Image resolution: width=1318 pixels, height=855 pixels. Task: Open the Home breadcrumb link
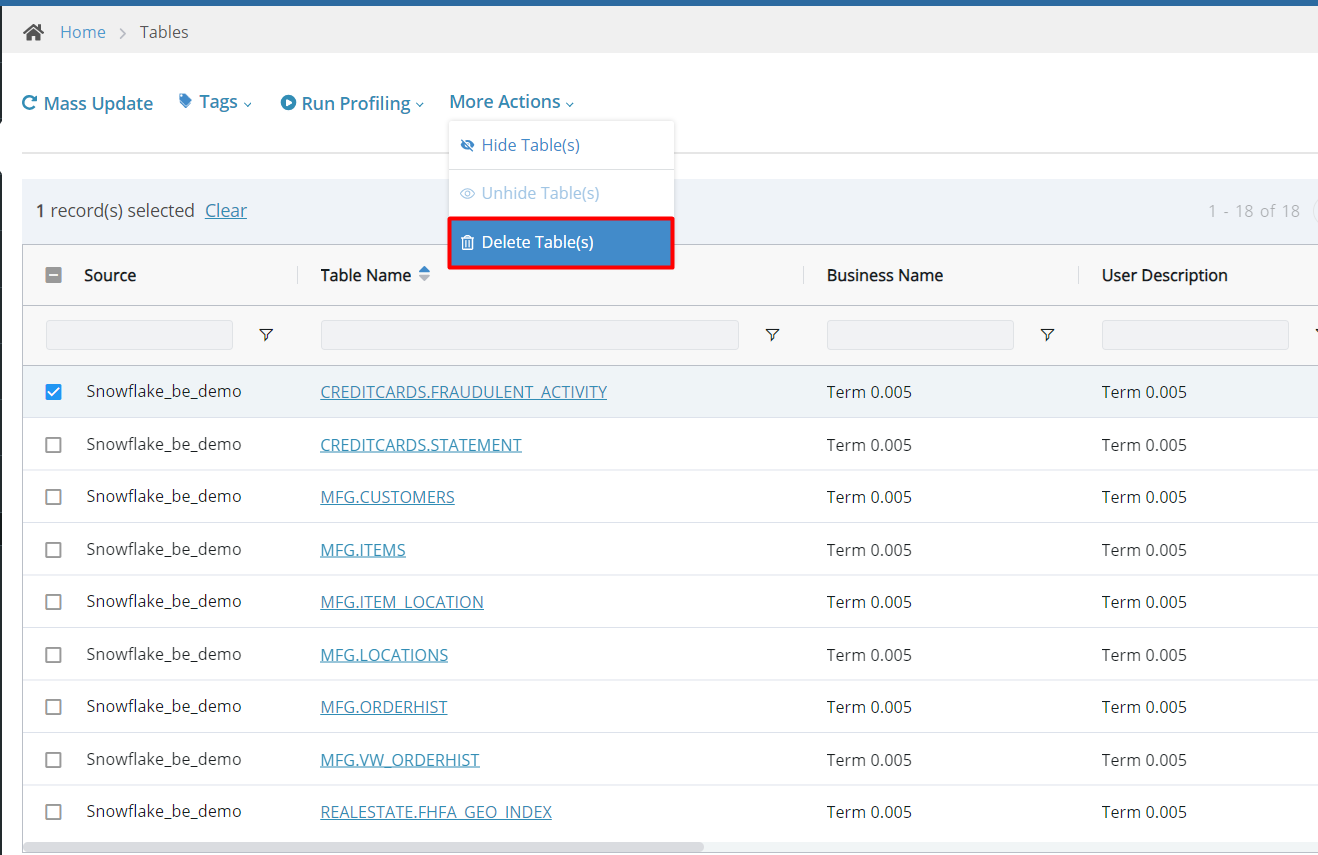(83, 32)
